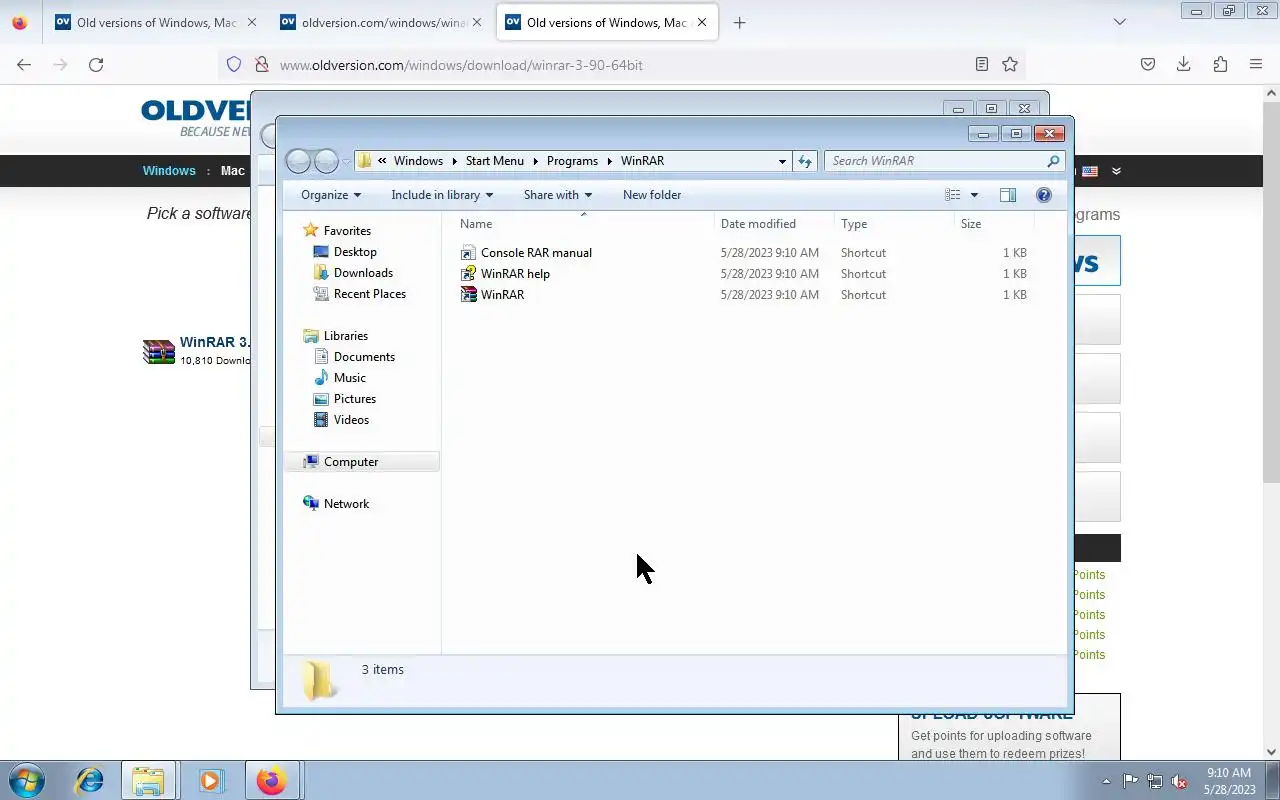Select Computer in navigation pane
Viewport: 1280px width, 800px height.
(x=351, y=462)
